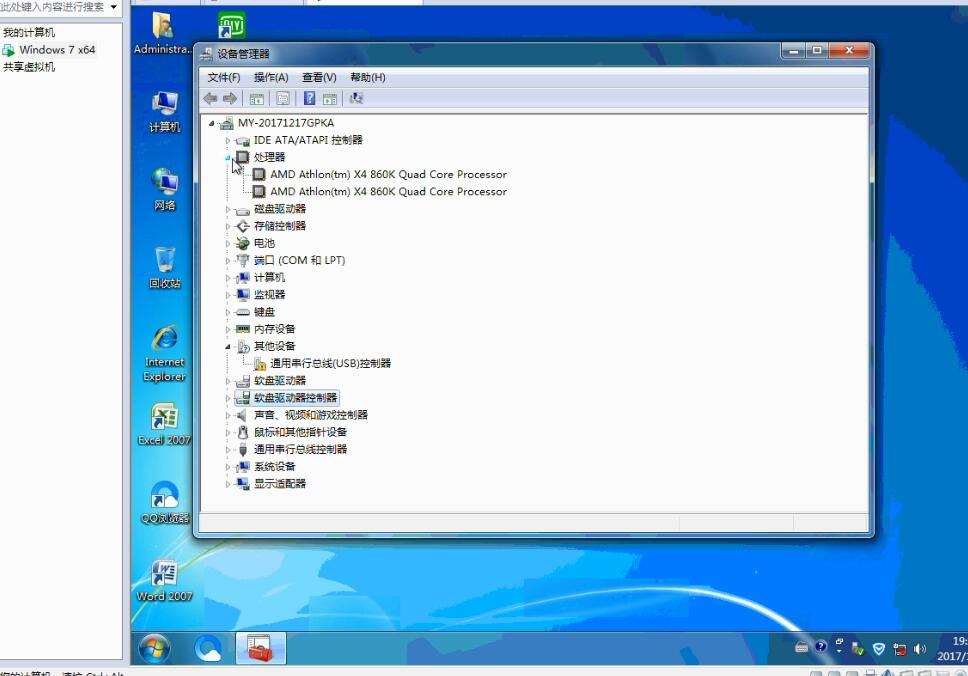Click the 电池 category icon
Viewport: 968px width, 676px height.
pyautogui.click(x=243, y=244)
